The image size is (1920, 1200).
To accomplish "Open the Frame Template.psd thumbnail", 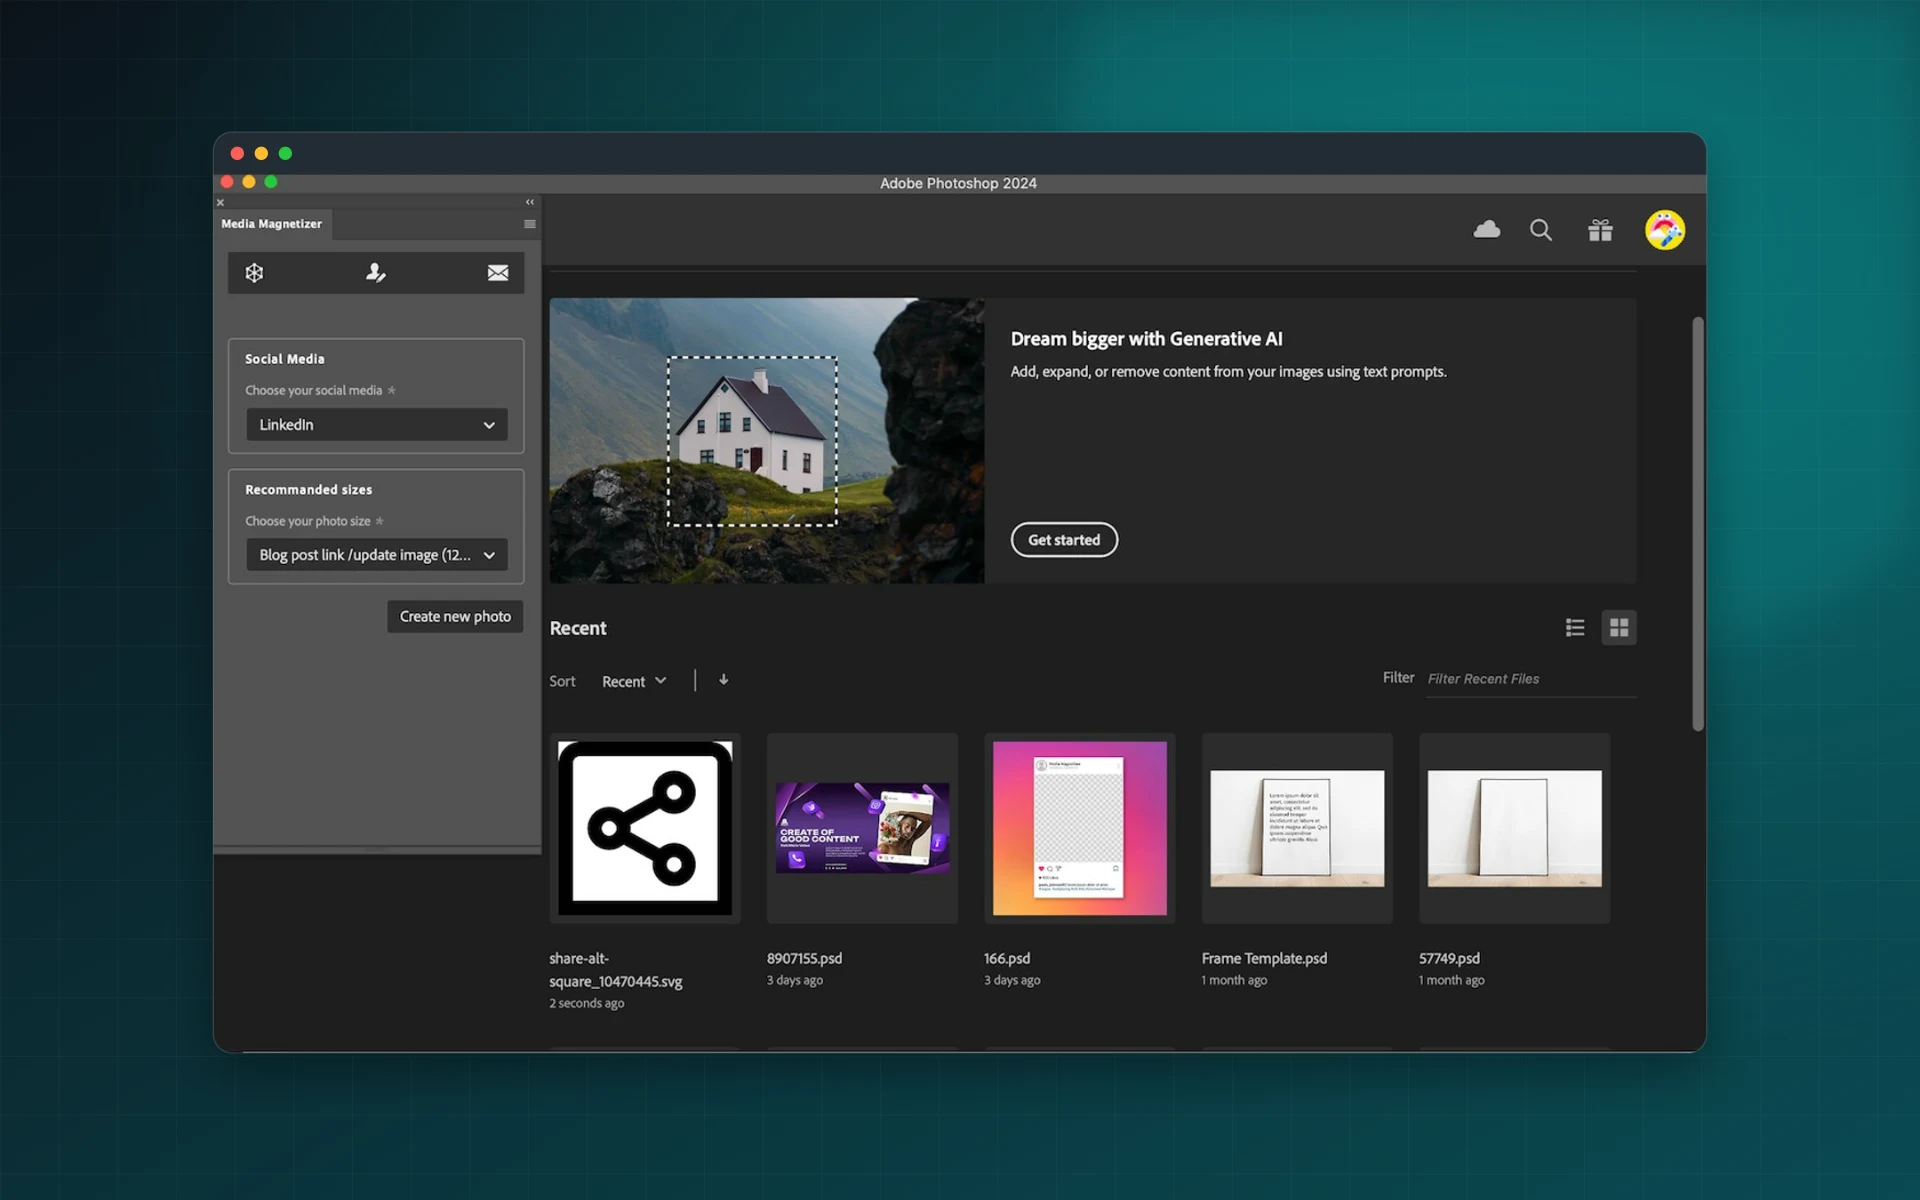I will (1297, 828).
